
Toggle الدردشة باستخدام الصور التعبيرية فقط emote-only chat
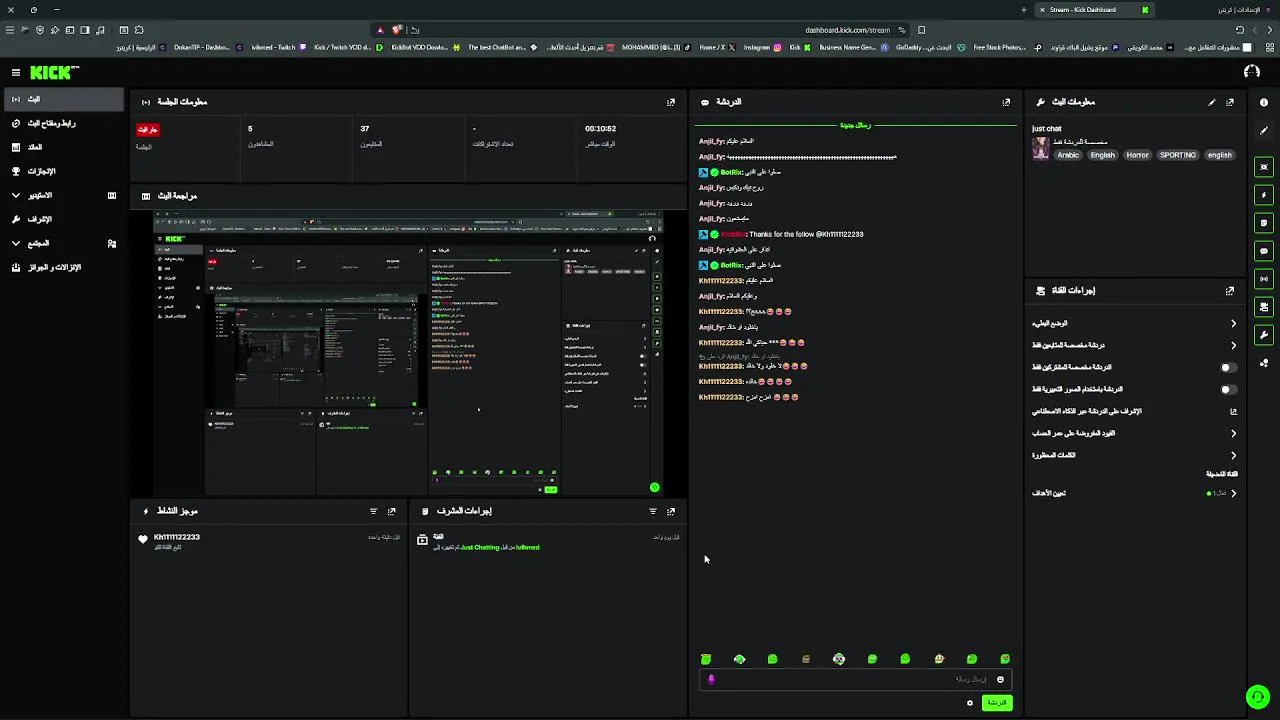tap(1228, 389)
